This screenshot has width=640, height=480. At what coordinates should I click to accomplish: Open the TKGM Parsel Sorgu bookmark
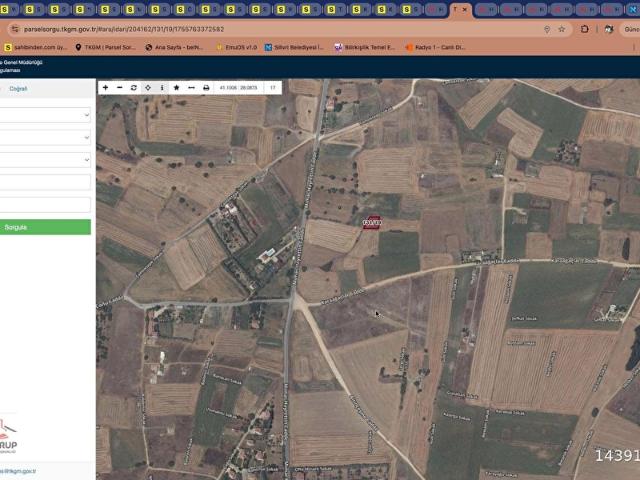pos(105,47)
